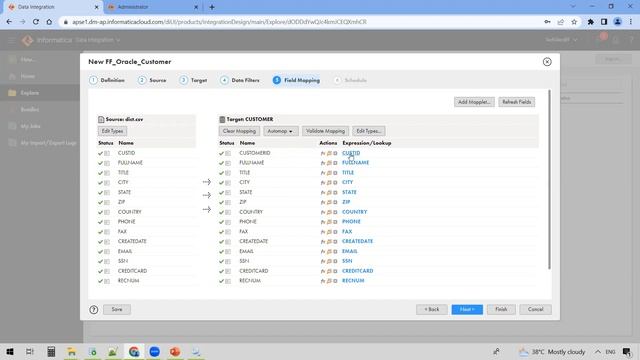Launch Calculator from the taskbar
640x360 pixels.
pos(51,351)
